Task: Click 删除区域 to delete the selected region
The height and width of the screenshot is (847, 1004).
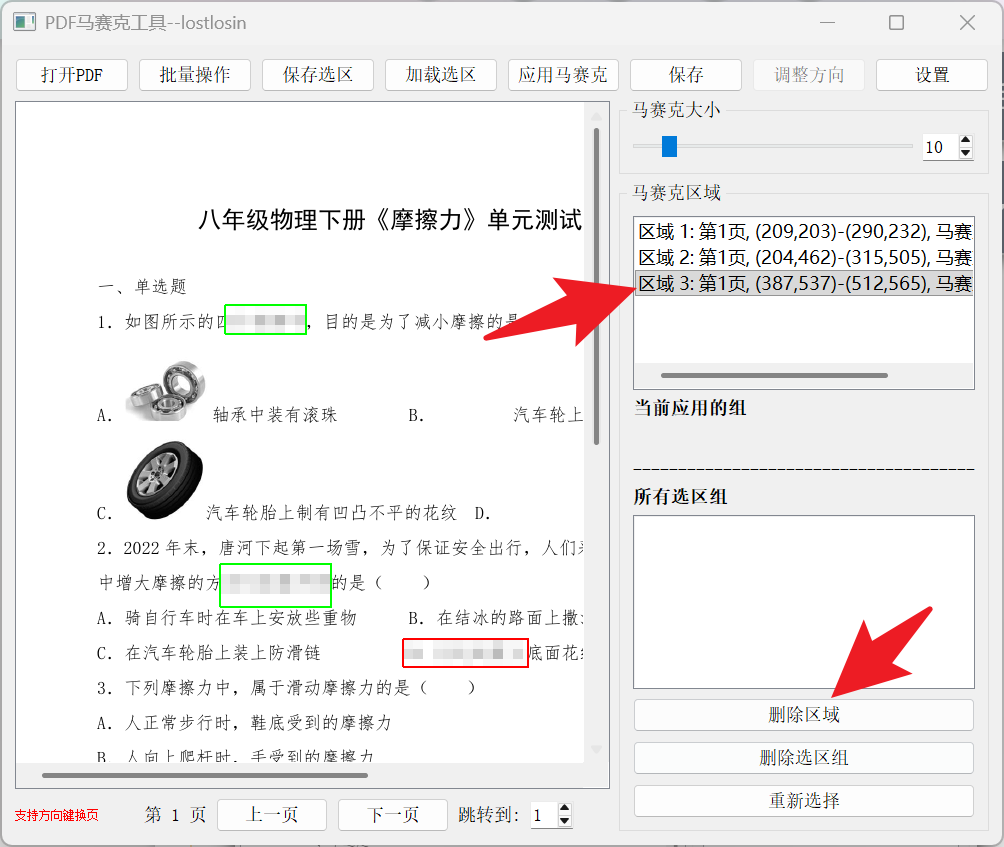Action: pos(803,714)
